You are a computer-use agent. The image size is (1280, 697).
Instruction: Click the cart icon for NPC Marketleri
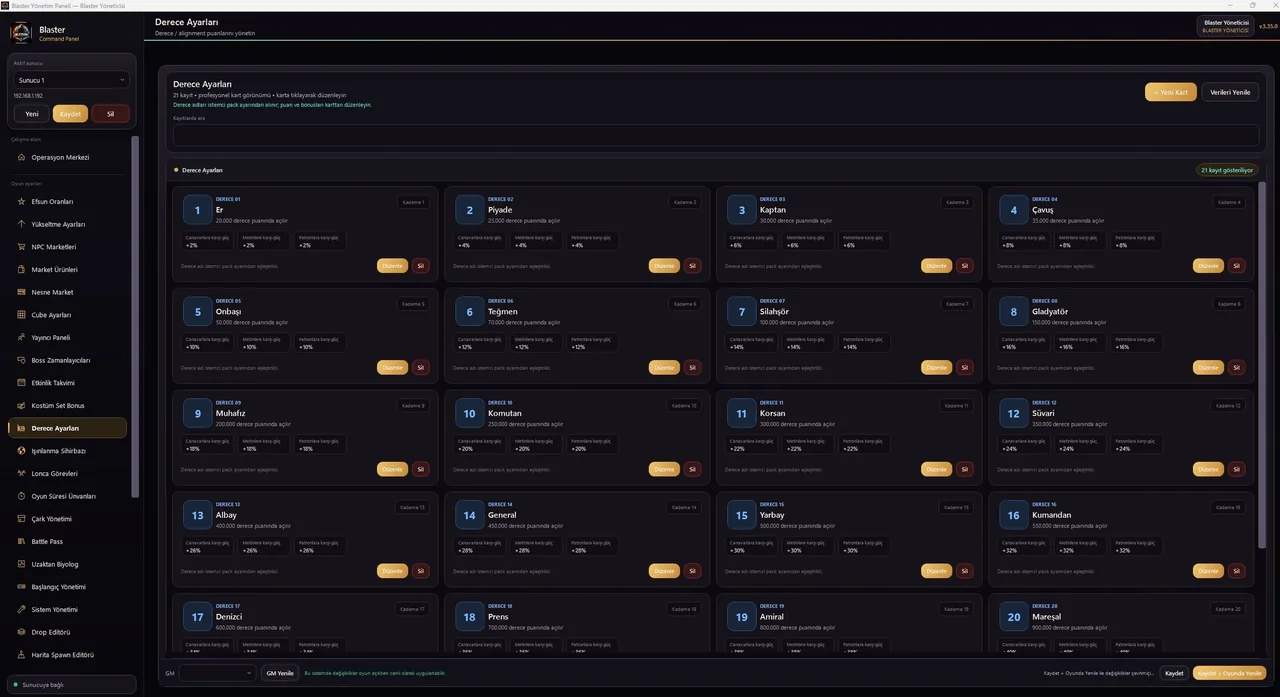coord(21,247)
